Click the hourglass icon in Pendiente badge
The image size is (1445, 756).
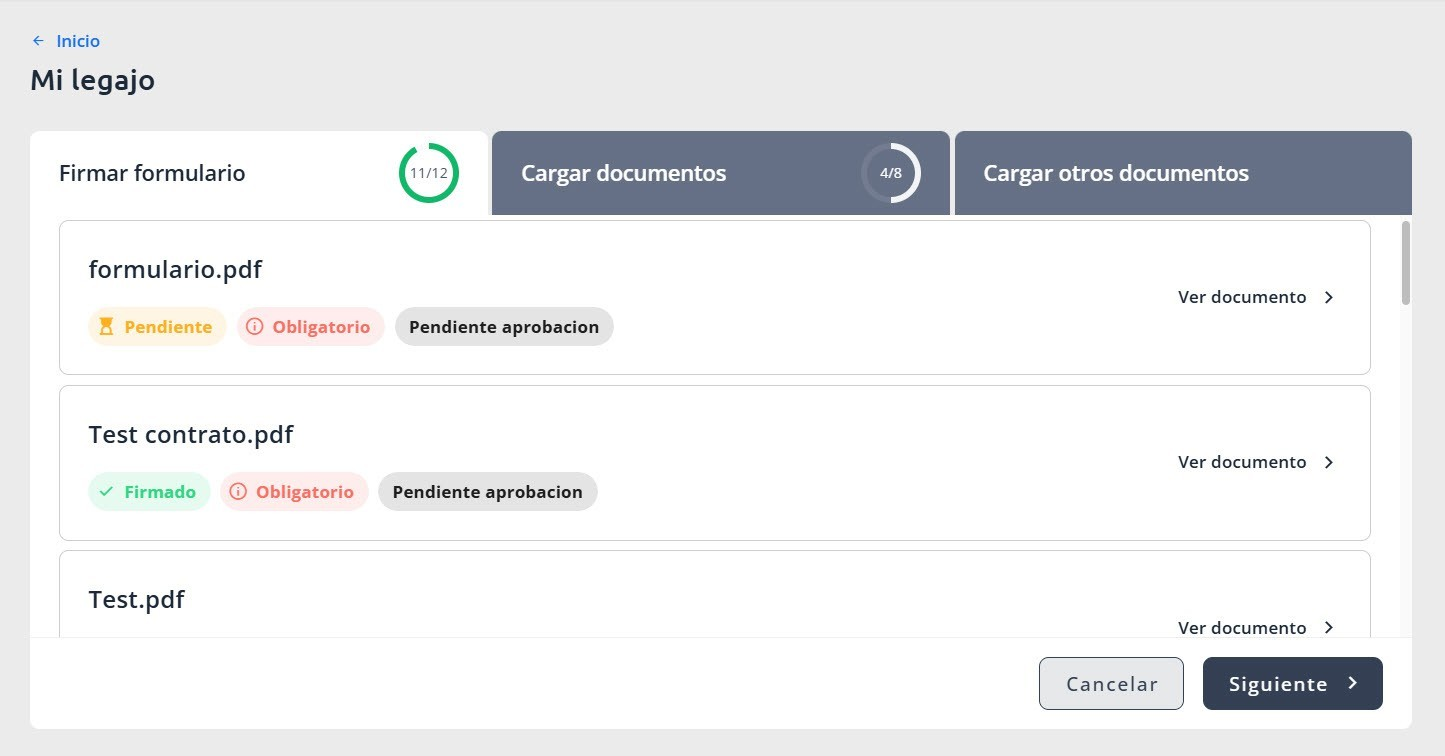107,327
